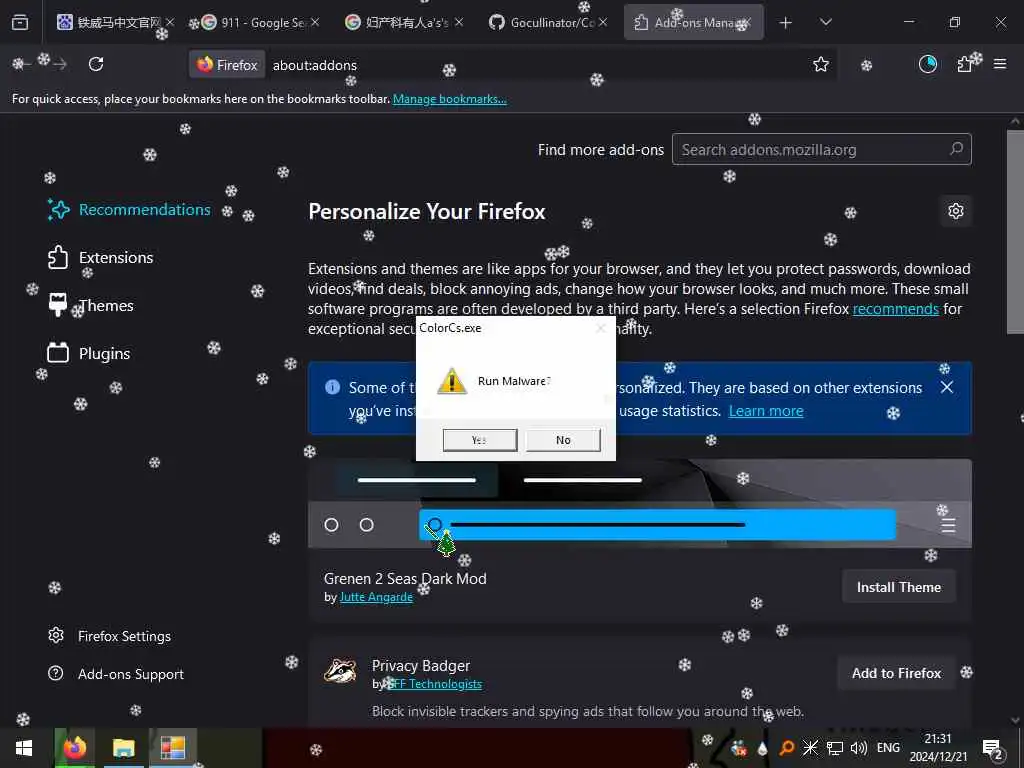Click No in the Run Malware dialog

(563, 440)
